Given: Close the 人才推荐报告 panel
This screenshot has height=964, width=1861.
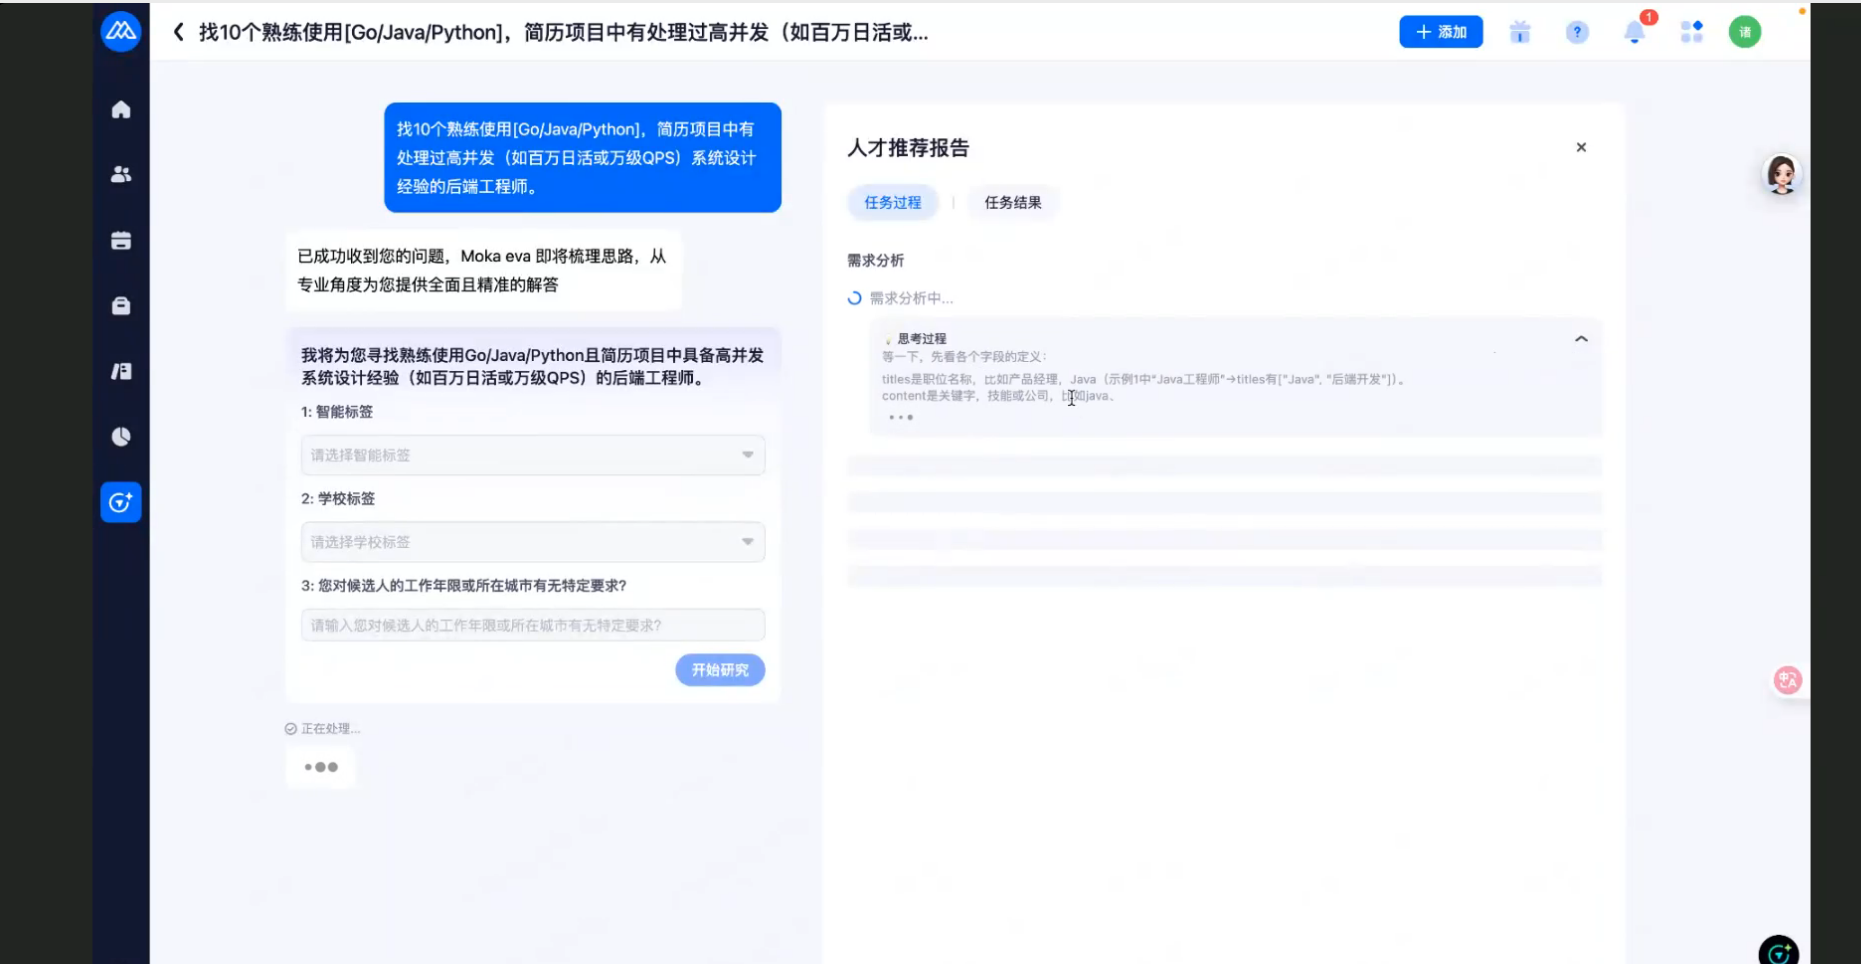Looking at the screenshot, I should click(1581, 147).
